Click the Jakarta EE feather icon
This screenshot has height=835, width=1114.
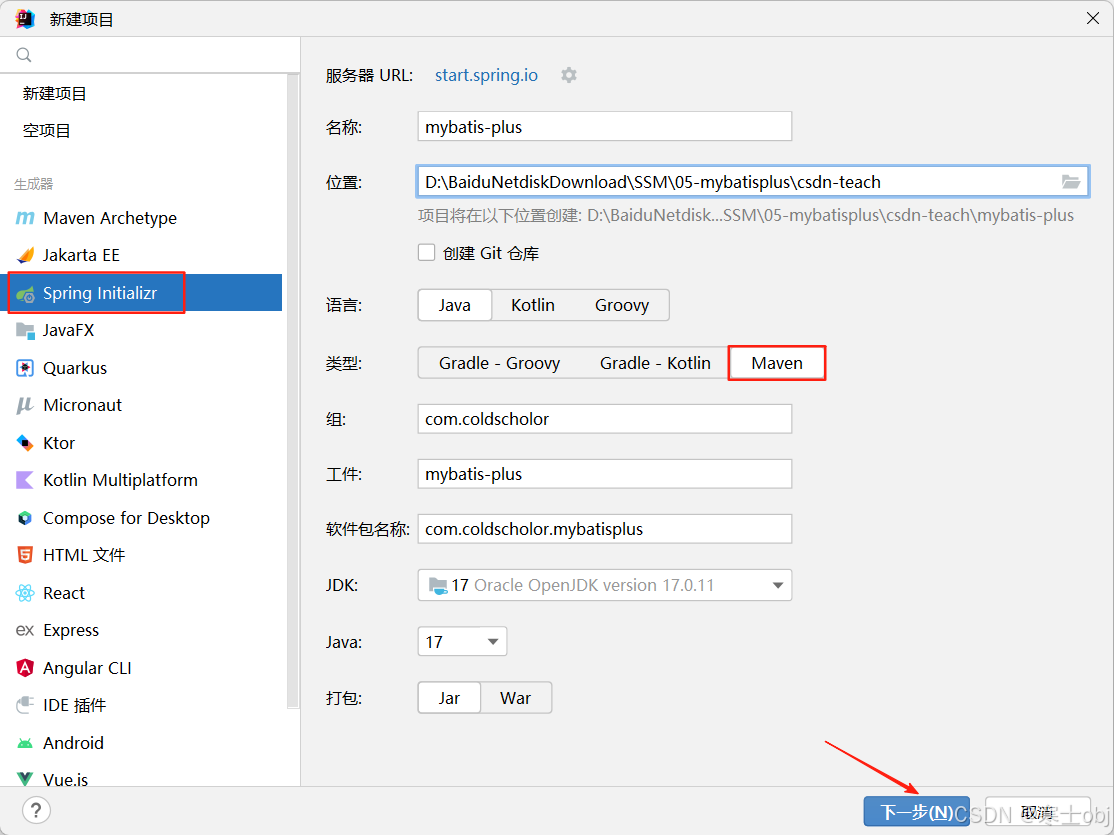click(x=25, y=255)
